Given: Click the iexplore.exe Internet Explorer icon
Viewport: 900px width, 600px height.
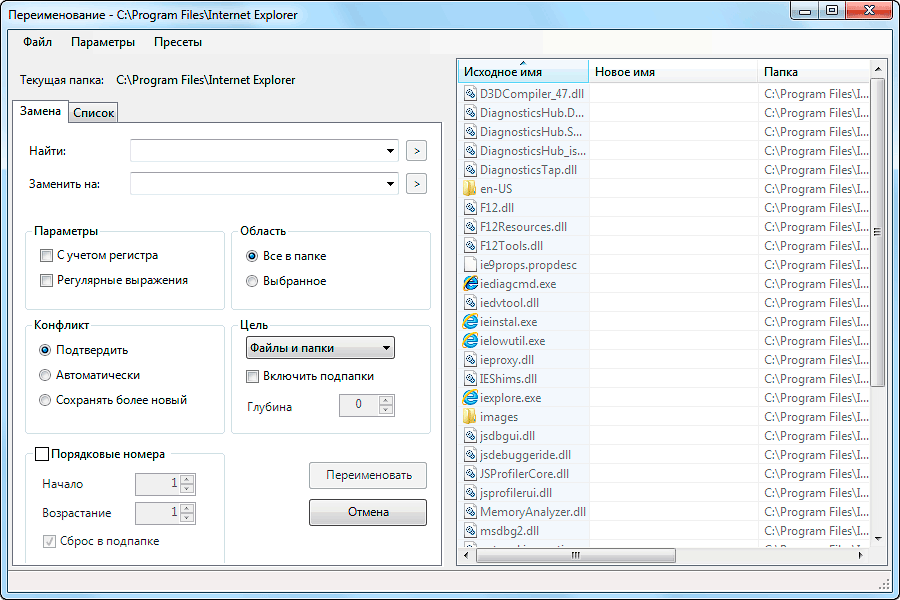Looking at the screenshot, I should click(x=470, y=398).
